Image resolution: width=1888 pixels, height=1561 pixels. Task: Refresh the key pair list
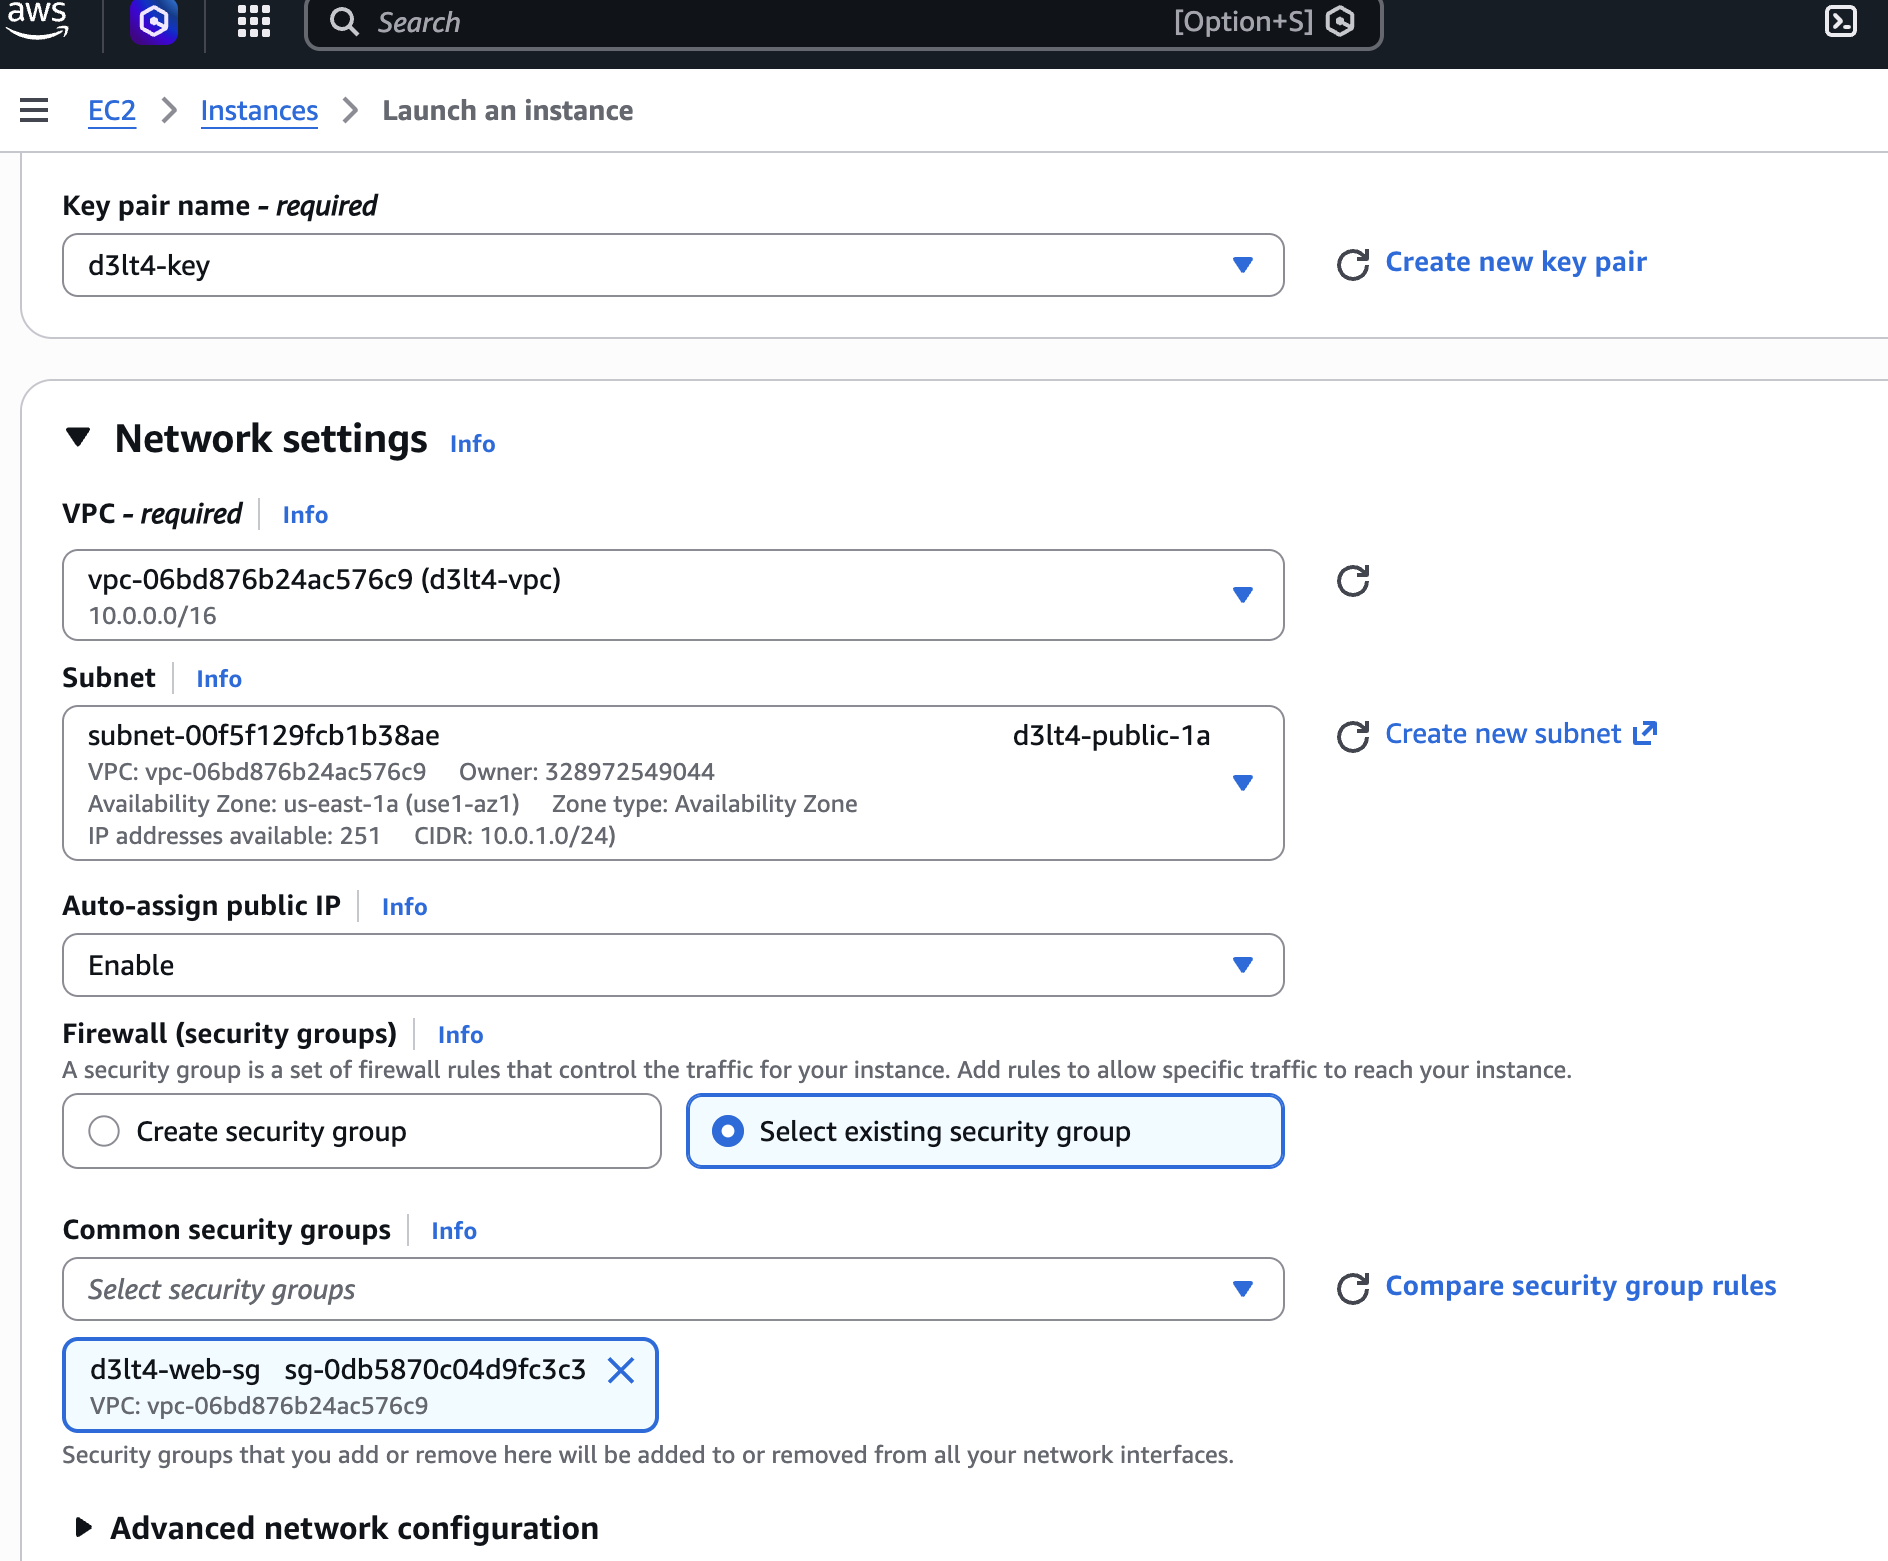coord(1351,263)
